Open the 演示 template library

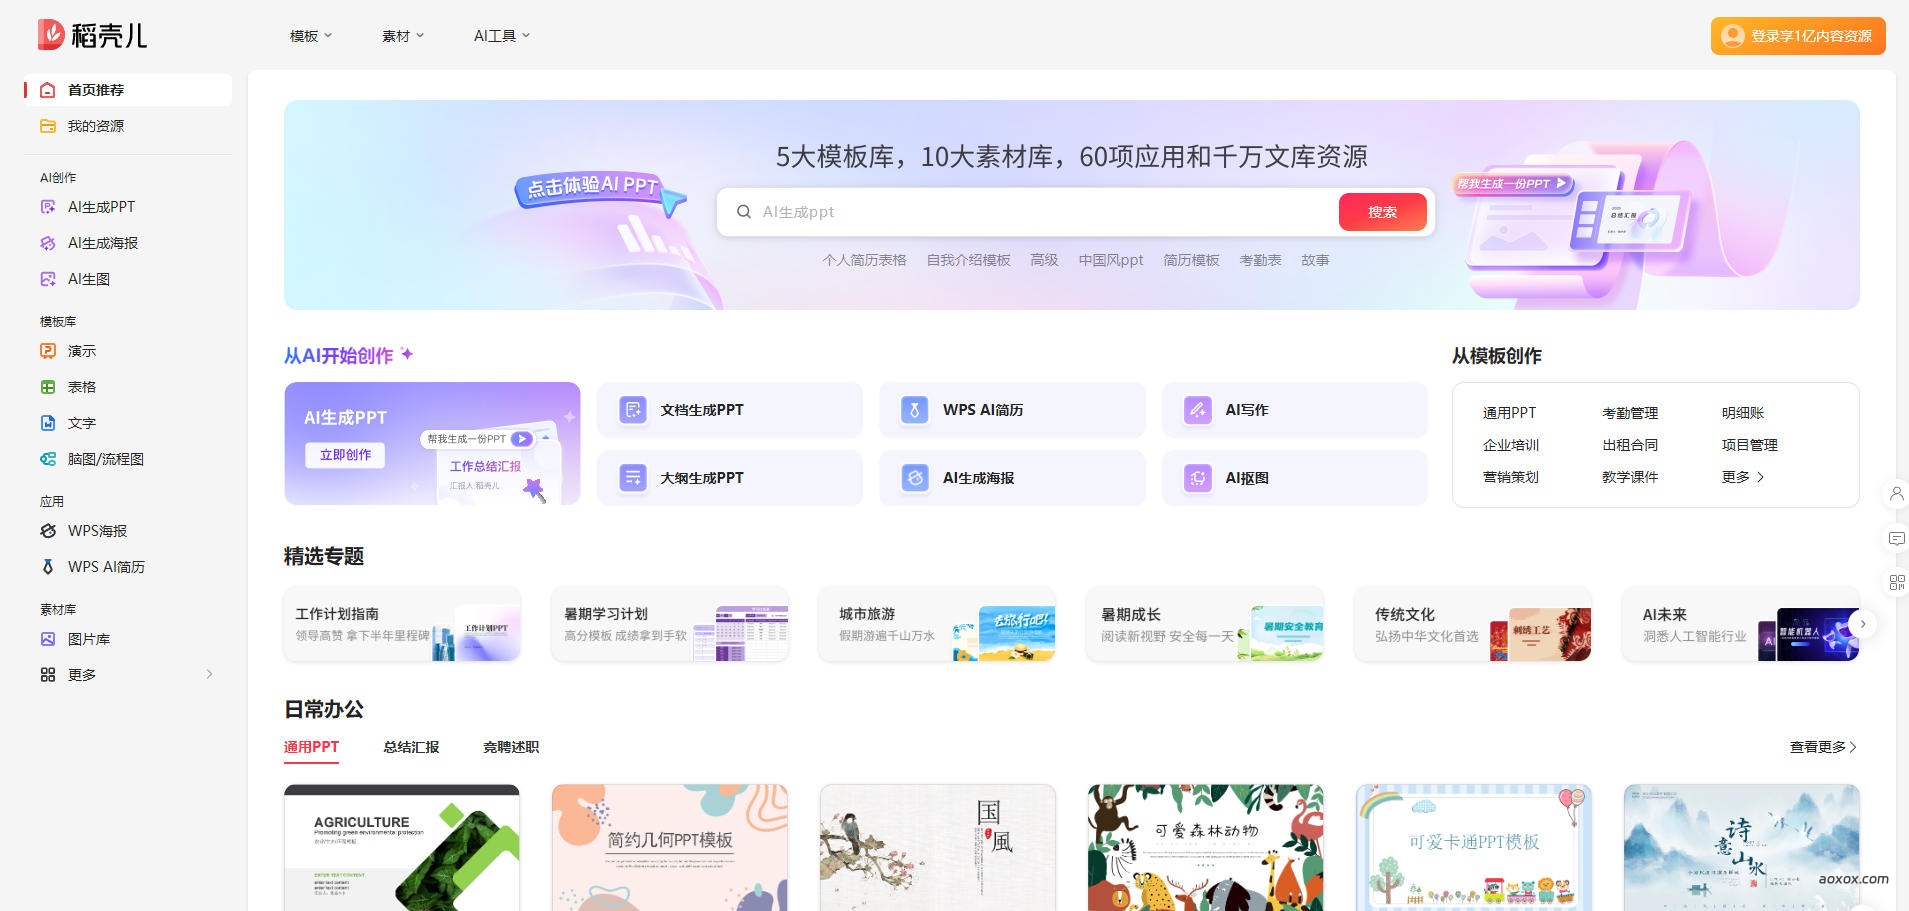pos(82,351)
